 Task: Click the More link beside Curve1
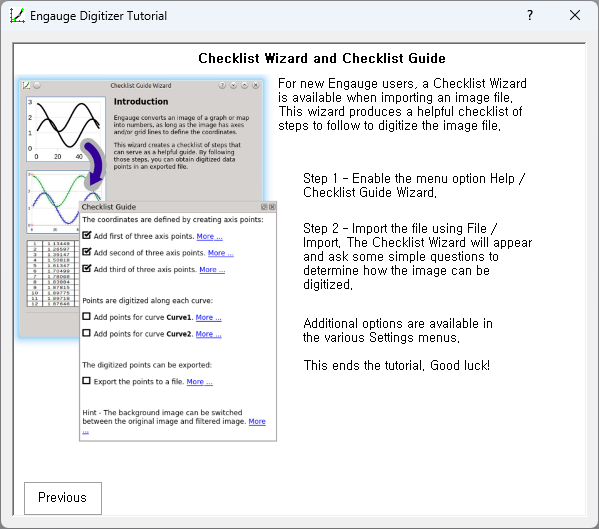point(208,317)
